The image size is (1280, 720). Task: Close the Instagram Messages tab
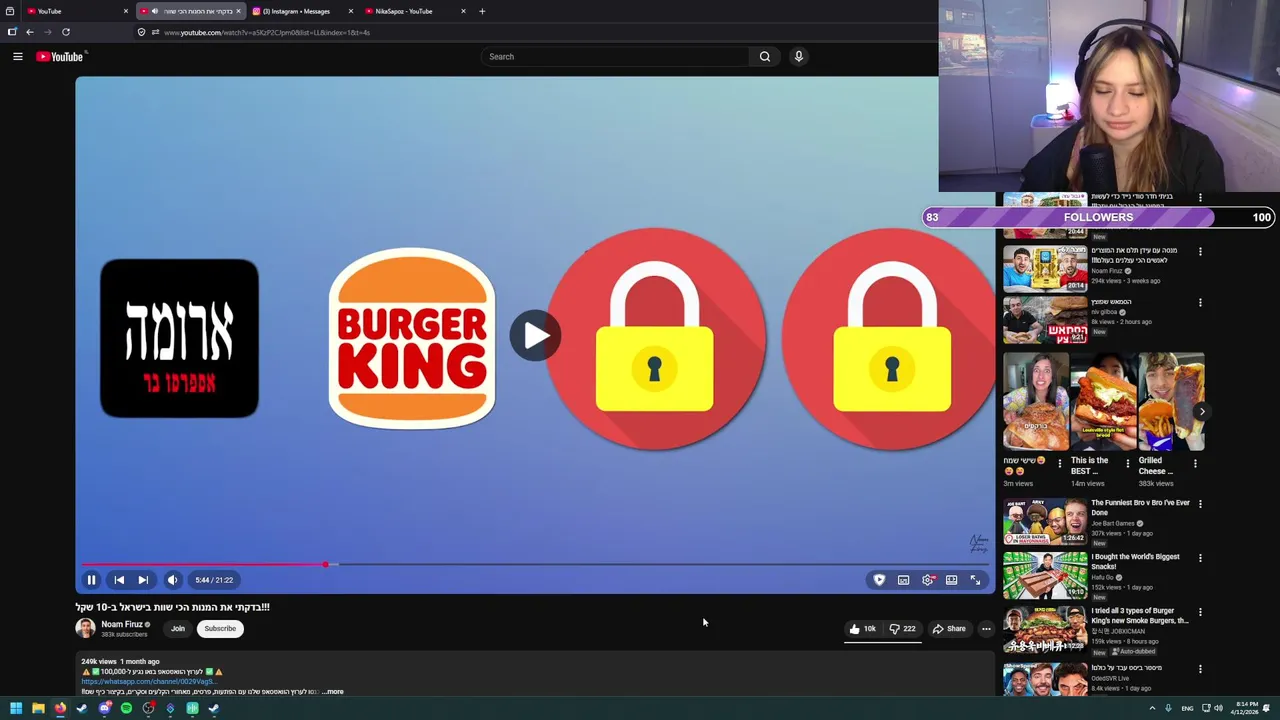tap(350, 11)
